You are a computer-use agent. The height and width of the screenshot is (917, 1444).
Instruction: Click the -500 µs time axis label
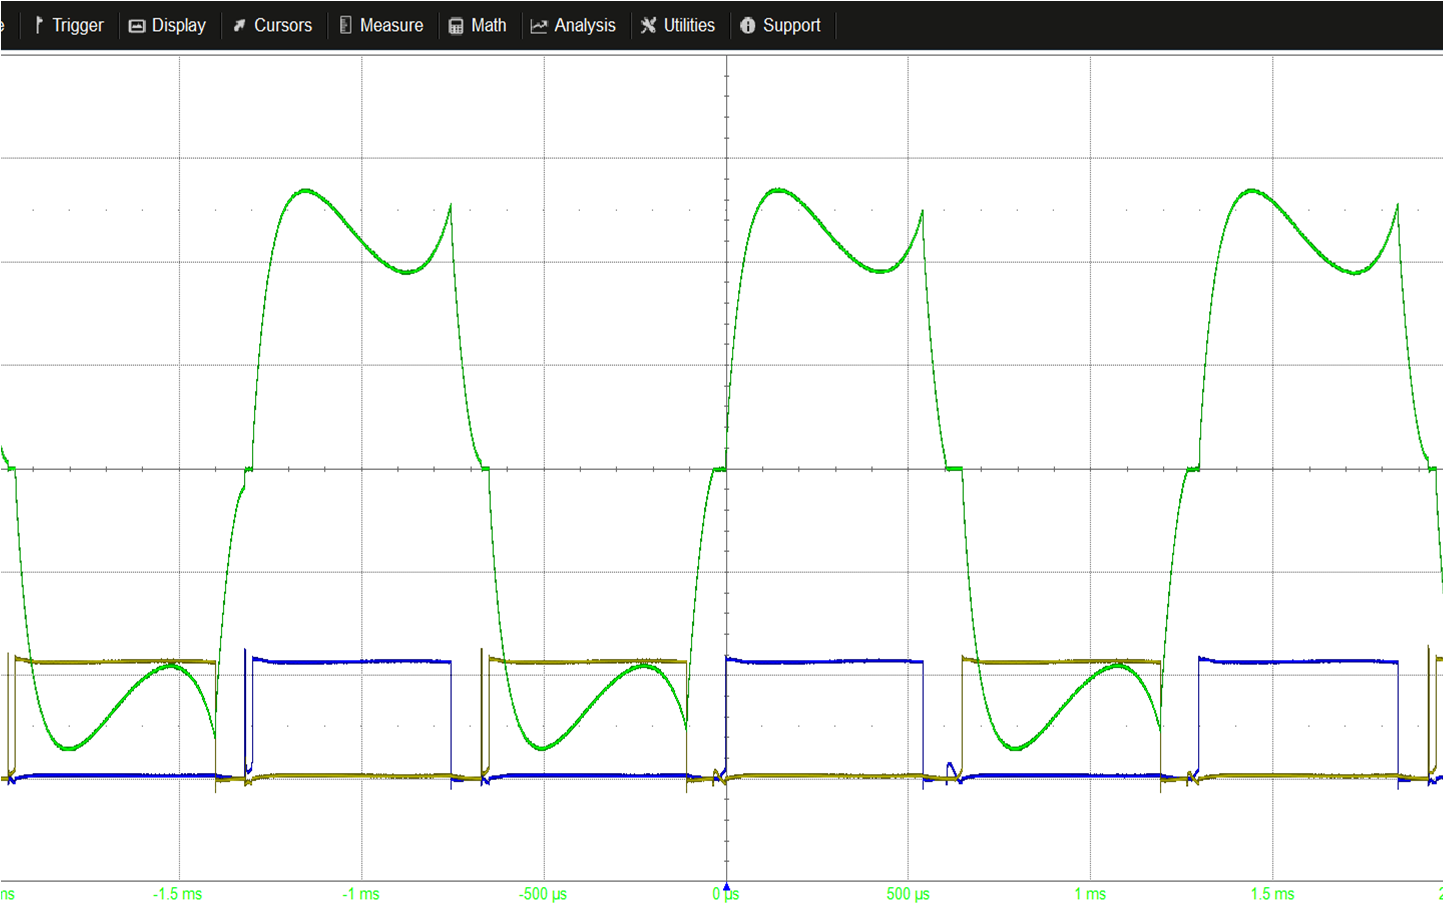pyautogui.click(x=543, y=894)
